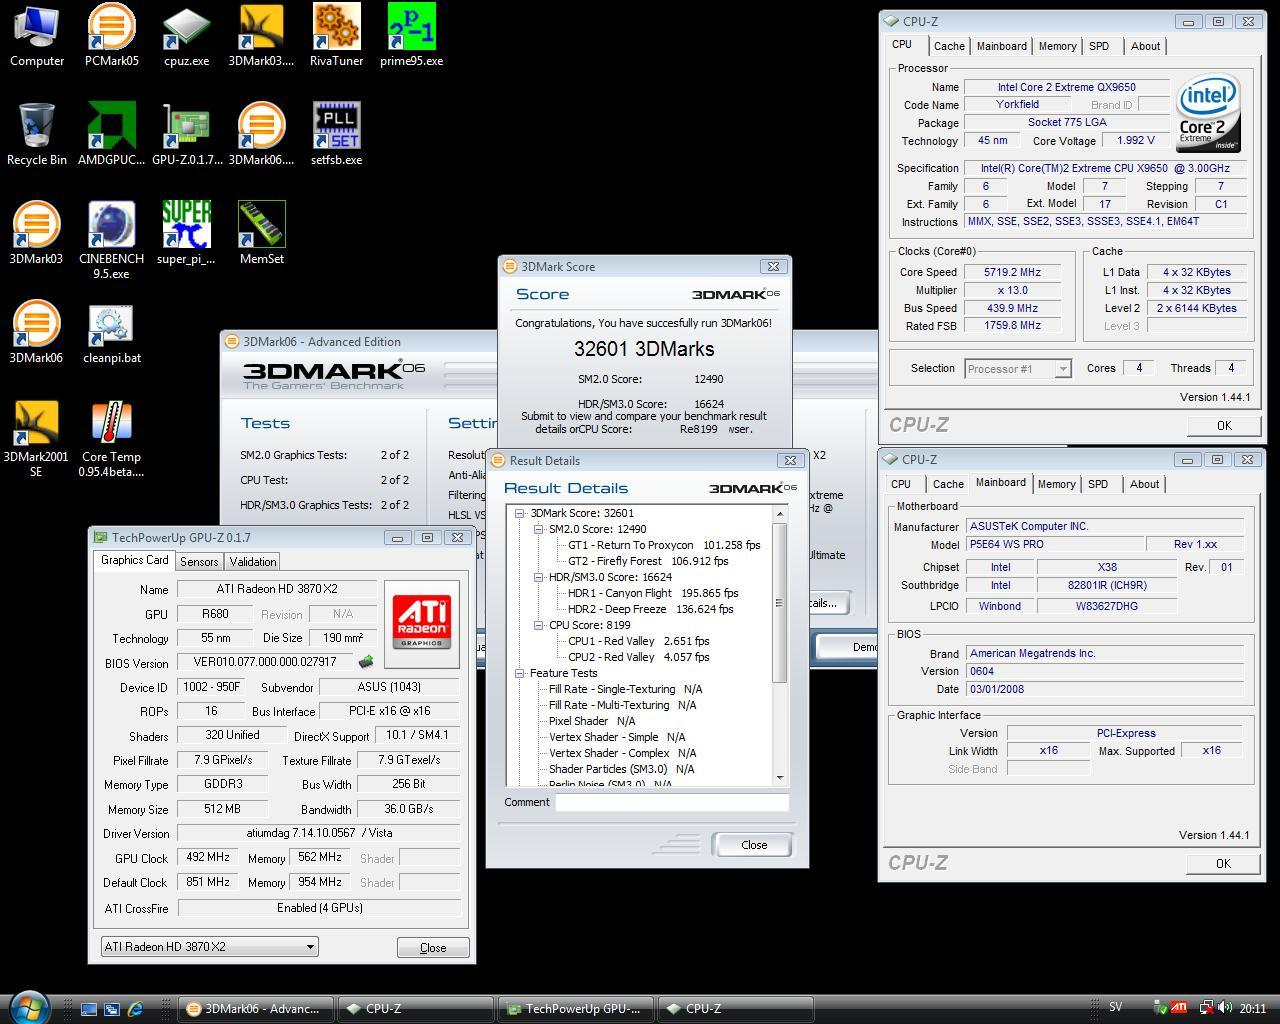Screen dimensions: 1280x1024
Task: Click the TechPowerUp GPU-Z taskbar button
Action: [574, 1009]
